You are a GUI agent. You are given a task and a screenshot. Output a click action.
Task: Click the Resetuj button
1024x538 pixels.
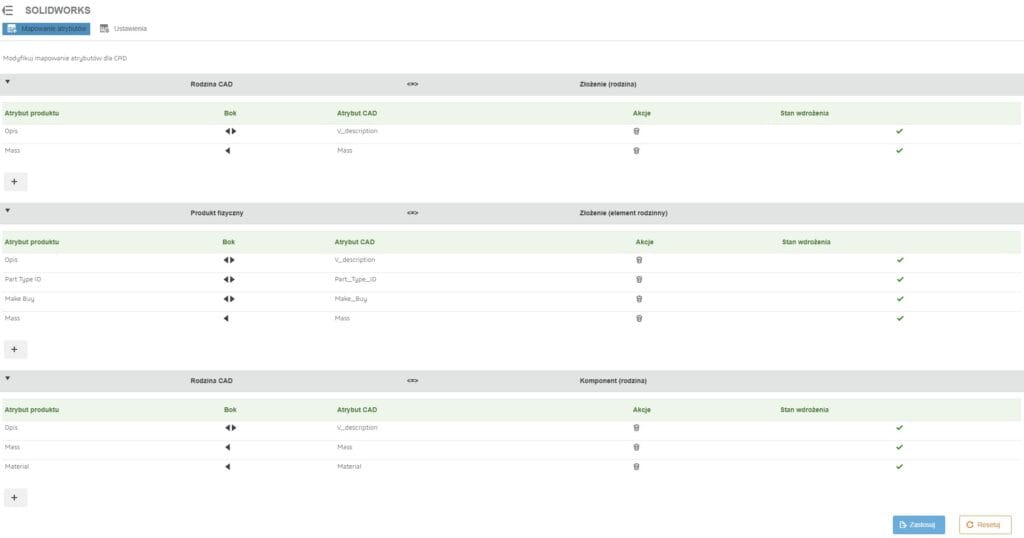coord(984,524)
